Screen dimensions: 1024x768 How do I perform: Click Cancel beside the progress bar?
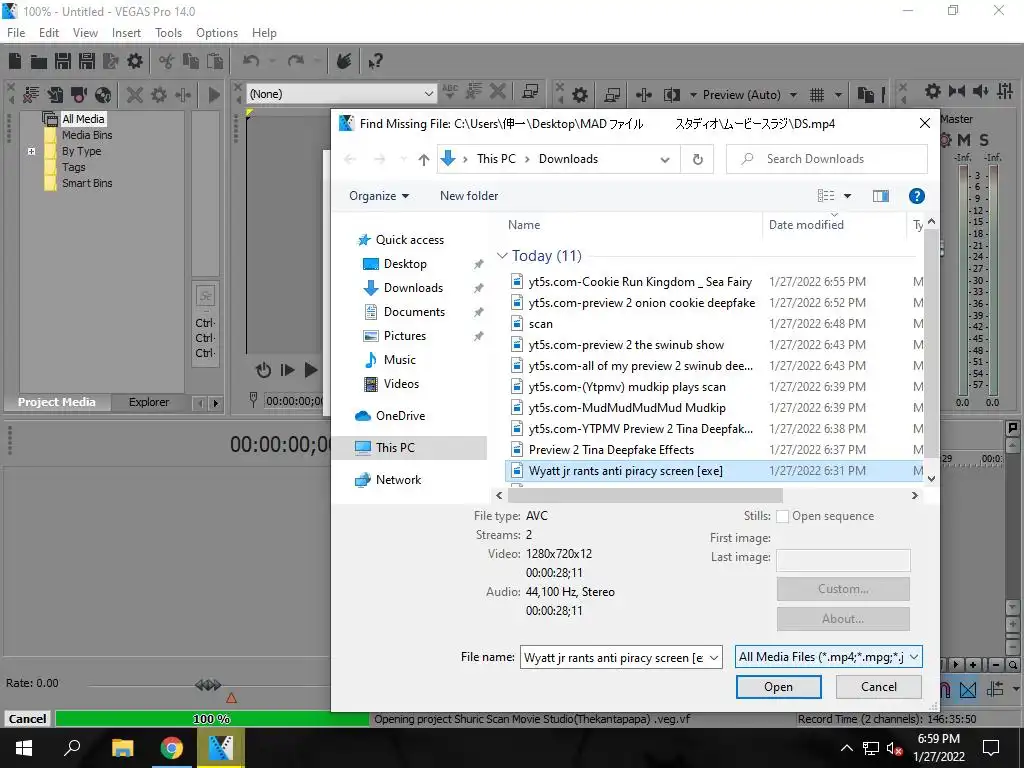click(x=27, y=719)
